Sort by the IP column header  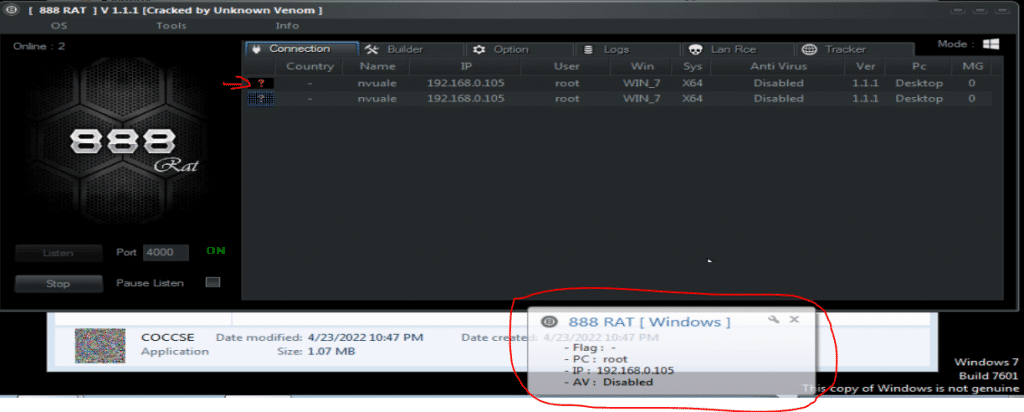(466, 66)
